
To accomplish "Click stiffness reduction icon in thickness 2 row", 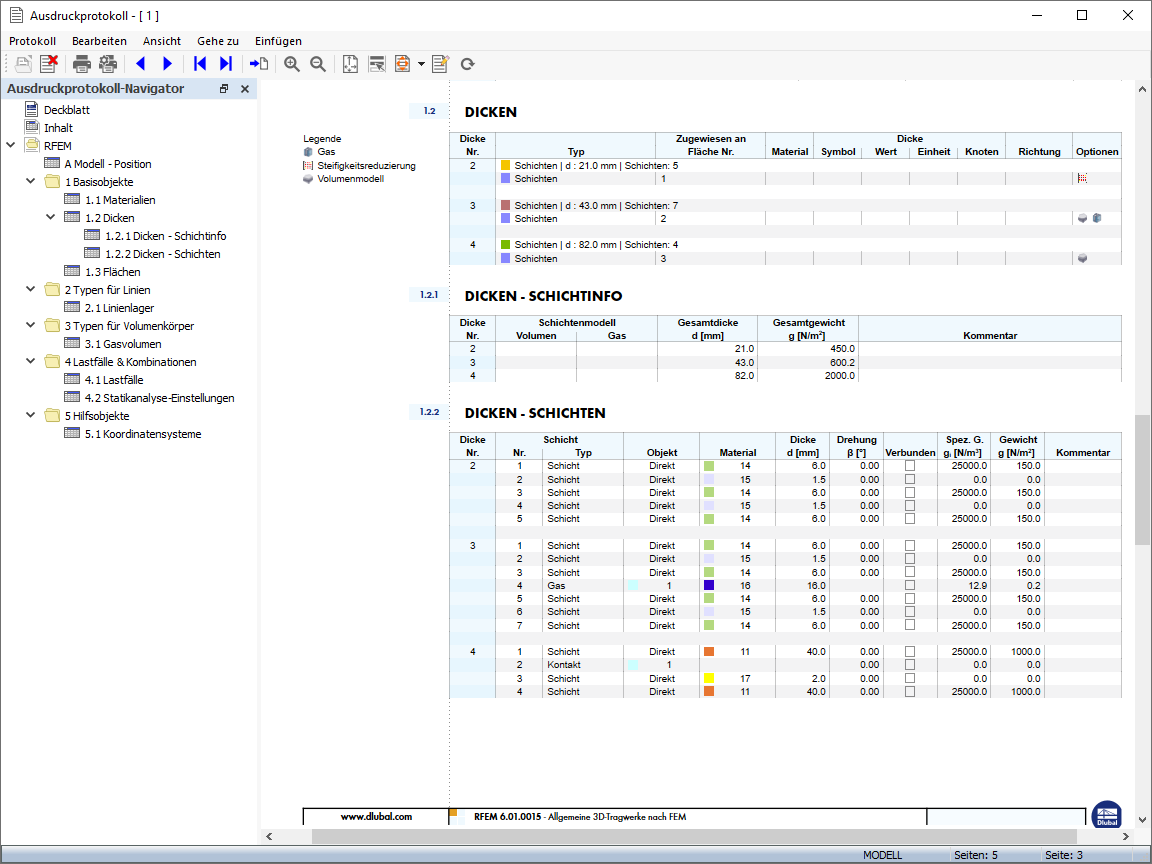I will [1082, 179].
